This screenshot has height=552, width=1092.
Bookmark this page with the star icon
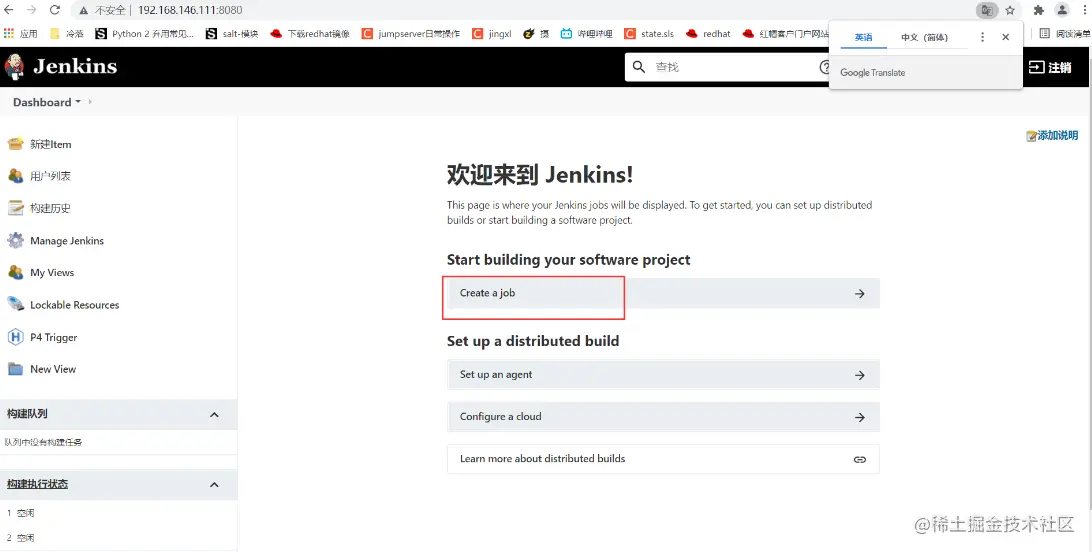[x=1010, y=10]
